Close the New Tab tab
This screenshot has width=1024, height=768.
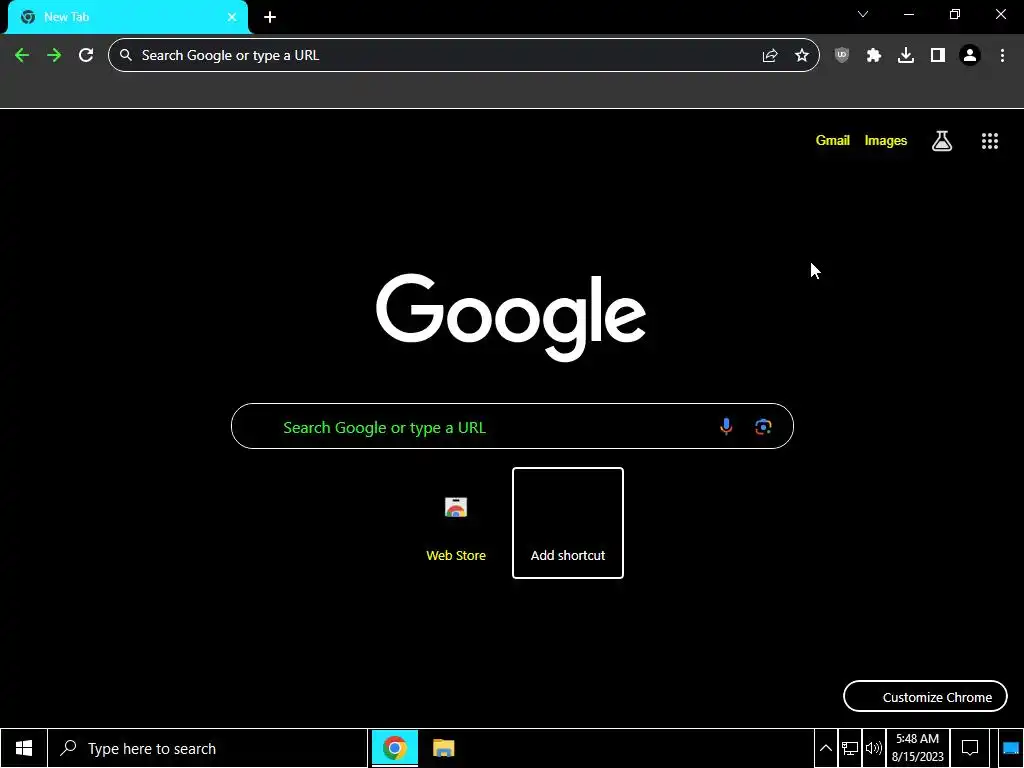232,17
